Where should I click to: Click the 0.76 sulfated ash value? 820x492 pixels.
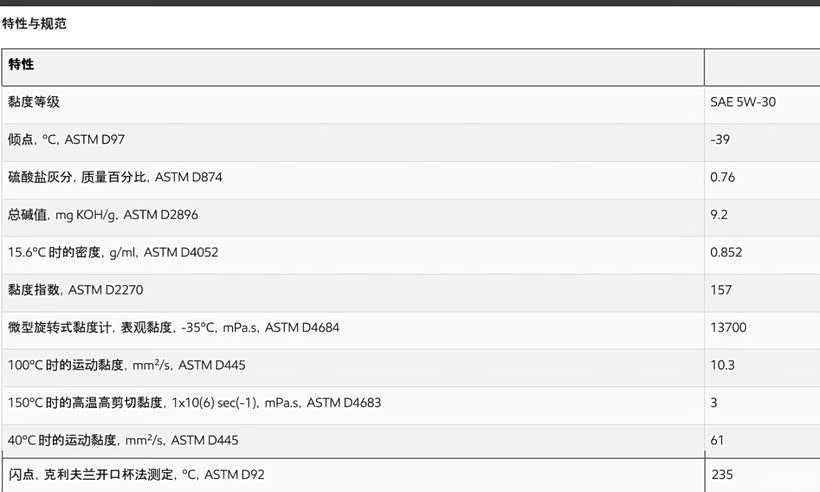(x=723, y=177)
